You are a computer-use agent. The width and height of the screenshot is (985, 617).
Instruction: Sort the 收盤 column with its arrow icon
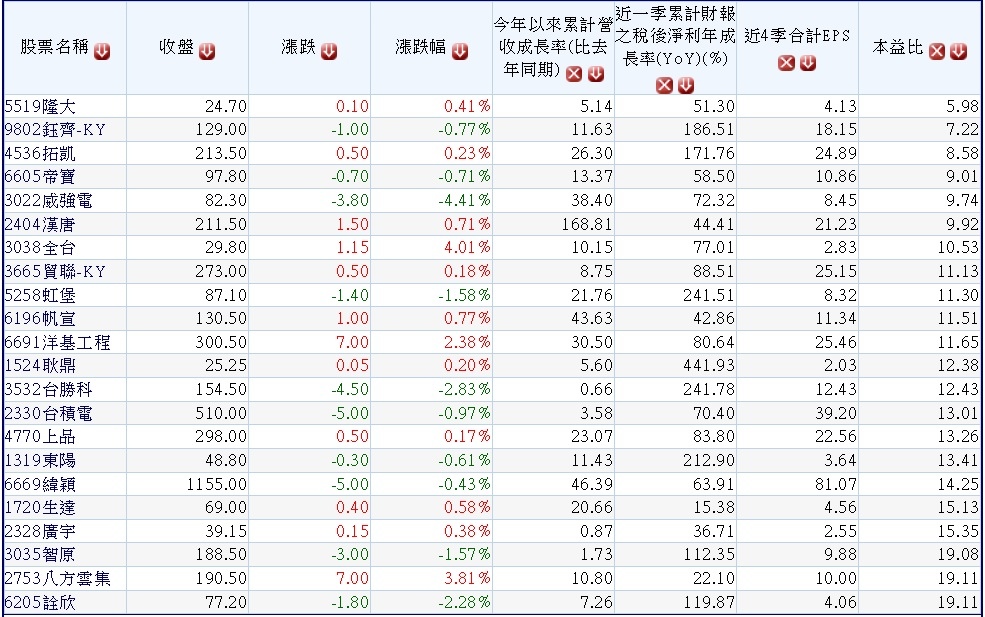pos(207,52)
